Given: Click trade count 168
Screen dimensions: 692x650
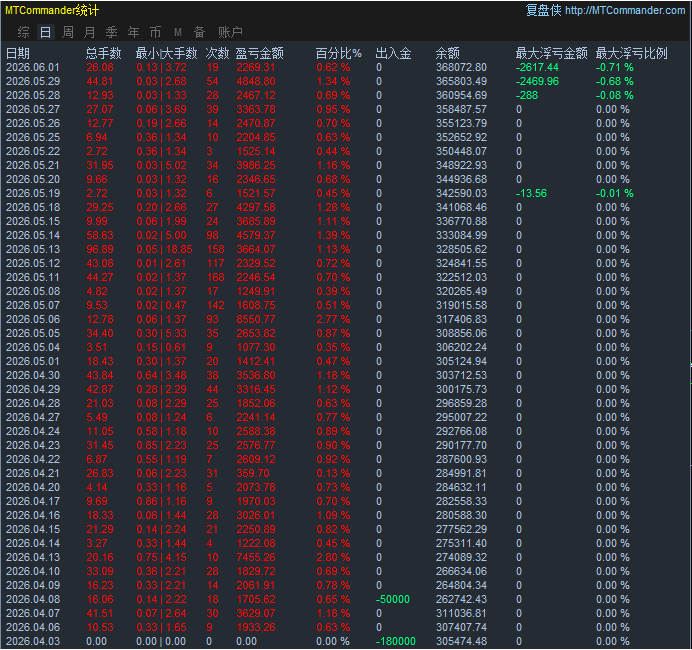Looking at the screenshot, I should tap(215, 278).
